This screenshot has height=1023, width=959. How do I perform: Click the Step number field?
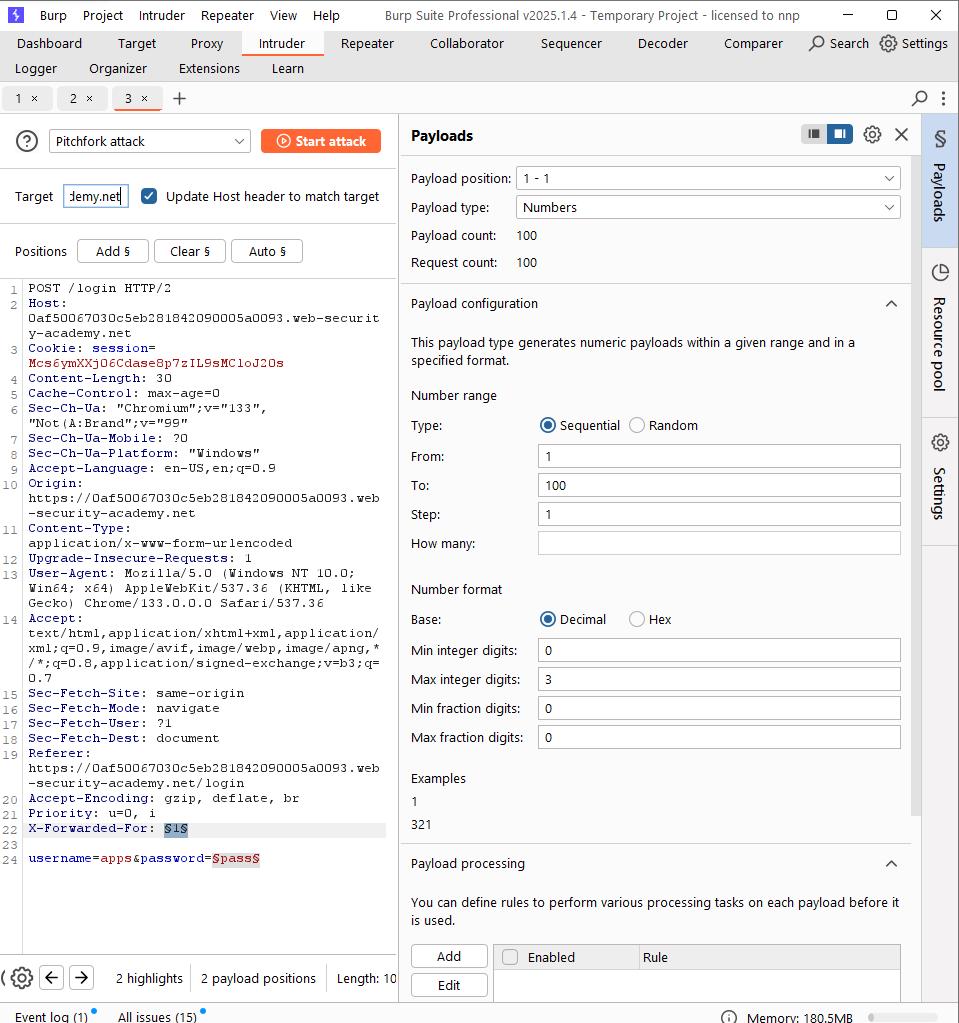click(719, 514)
